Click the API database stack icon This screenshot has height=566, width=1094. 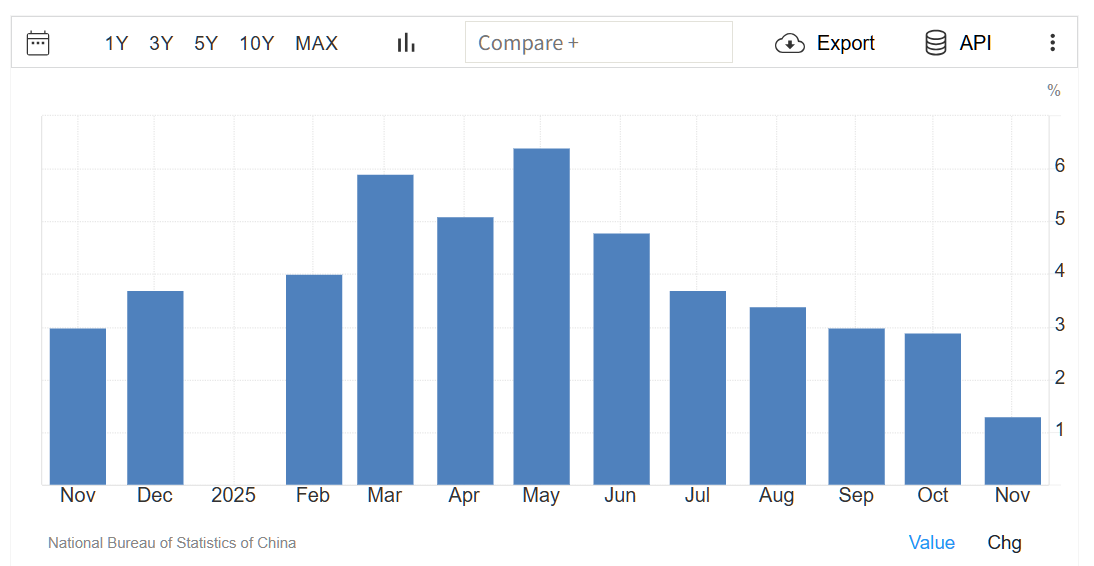(936, 43)
